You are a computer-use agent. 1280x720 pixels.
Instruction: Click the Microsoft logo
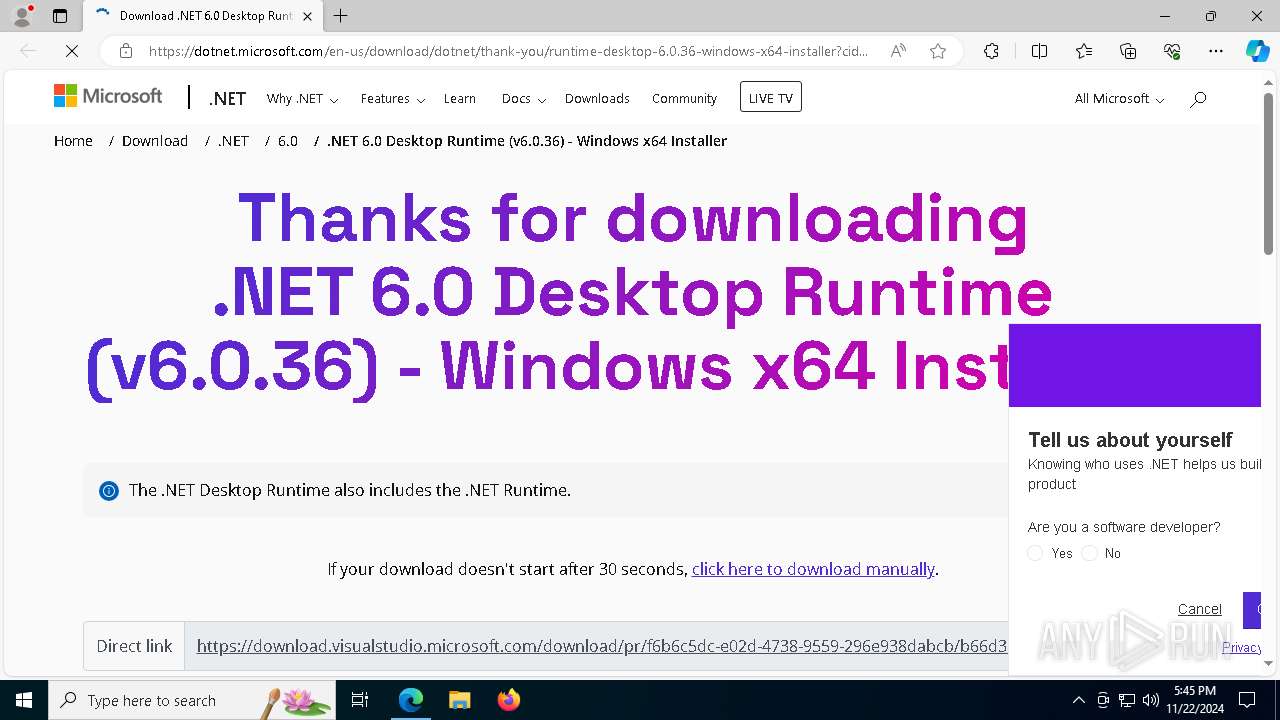(x=108, y=96)
